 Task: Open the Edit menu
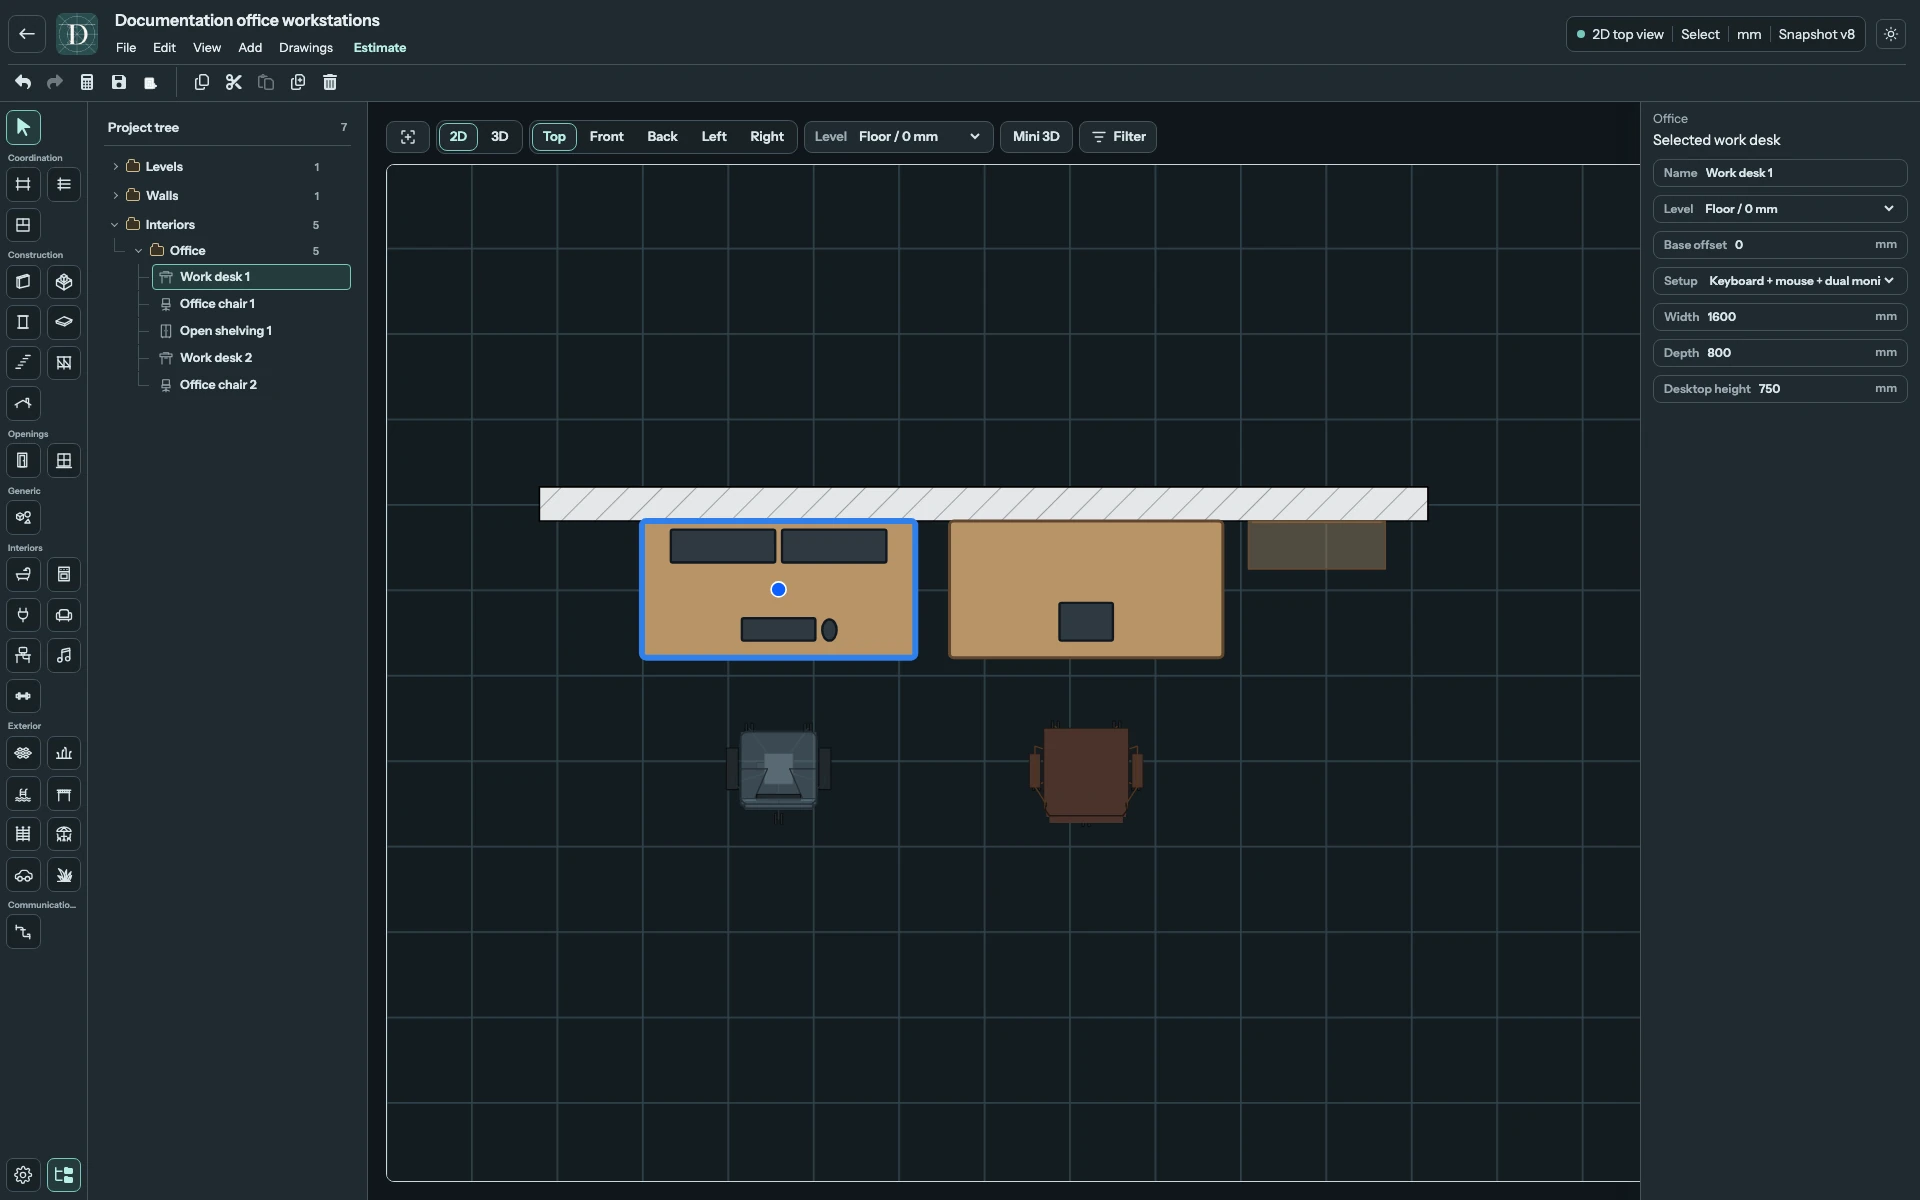[x=164, y=48]
